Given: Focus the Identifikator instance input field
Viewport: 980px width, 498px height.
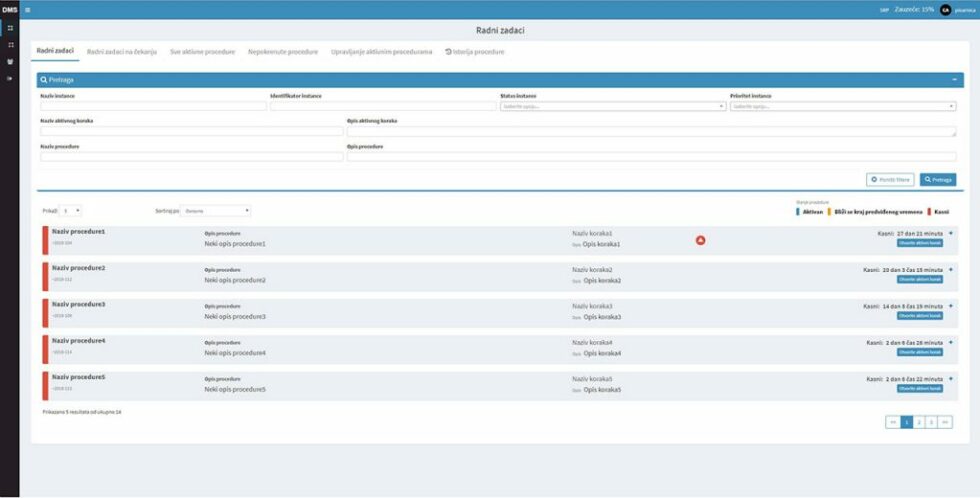Looking at the screenshot, I should (x=383, y=107).
